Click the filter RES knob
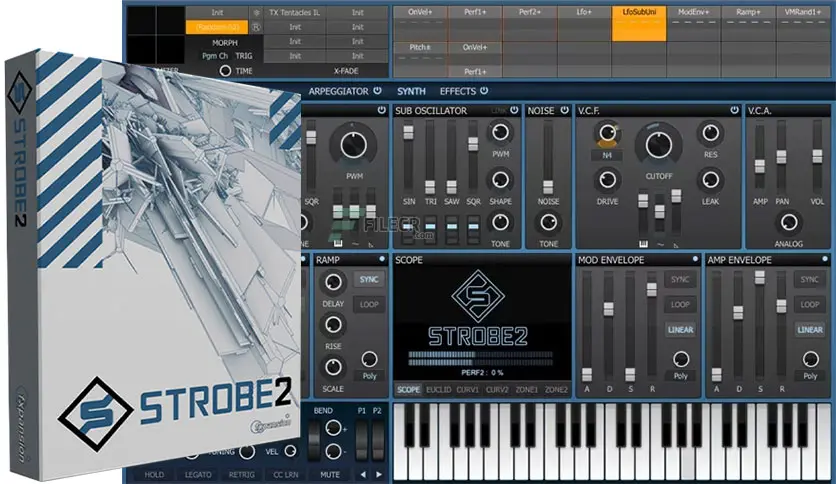This screenshot has height=484, width=836. pos(711,133)
